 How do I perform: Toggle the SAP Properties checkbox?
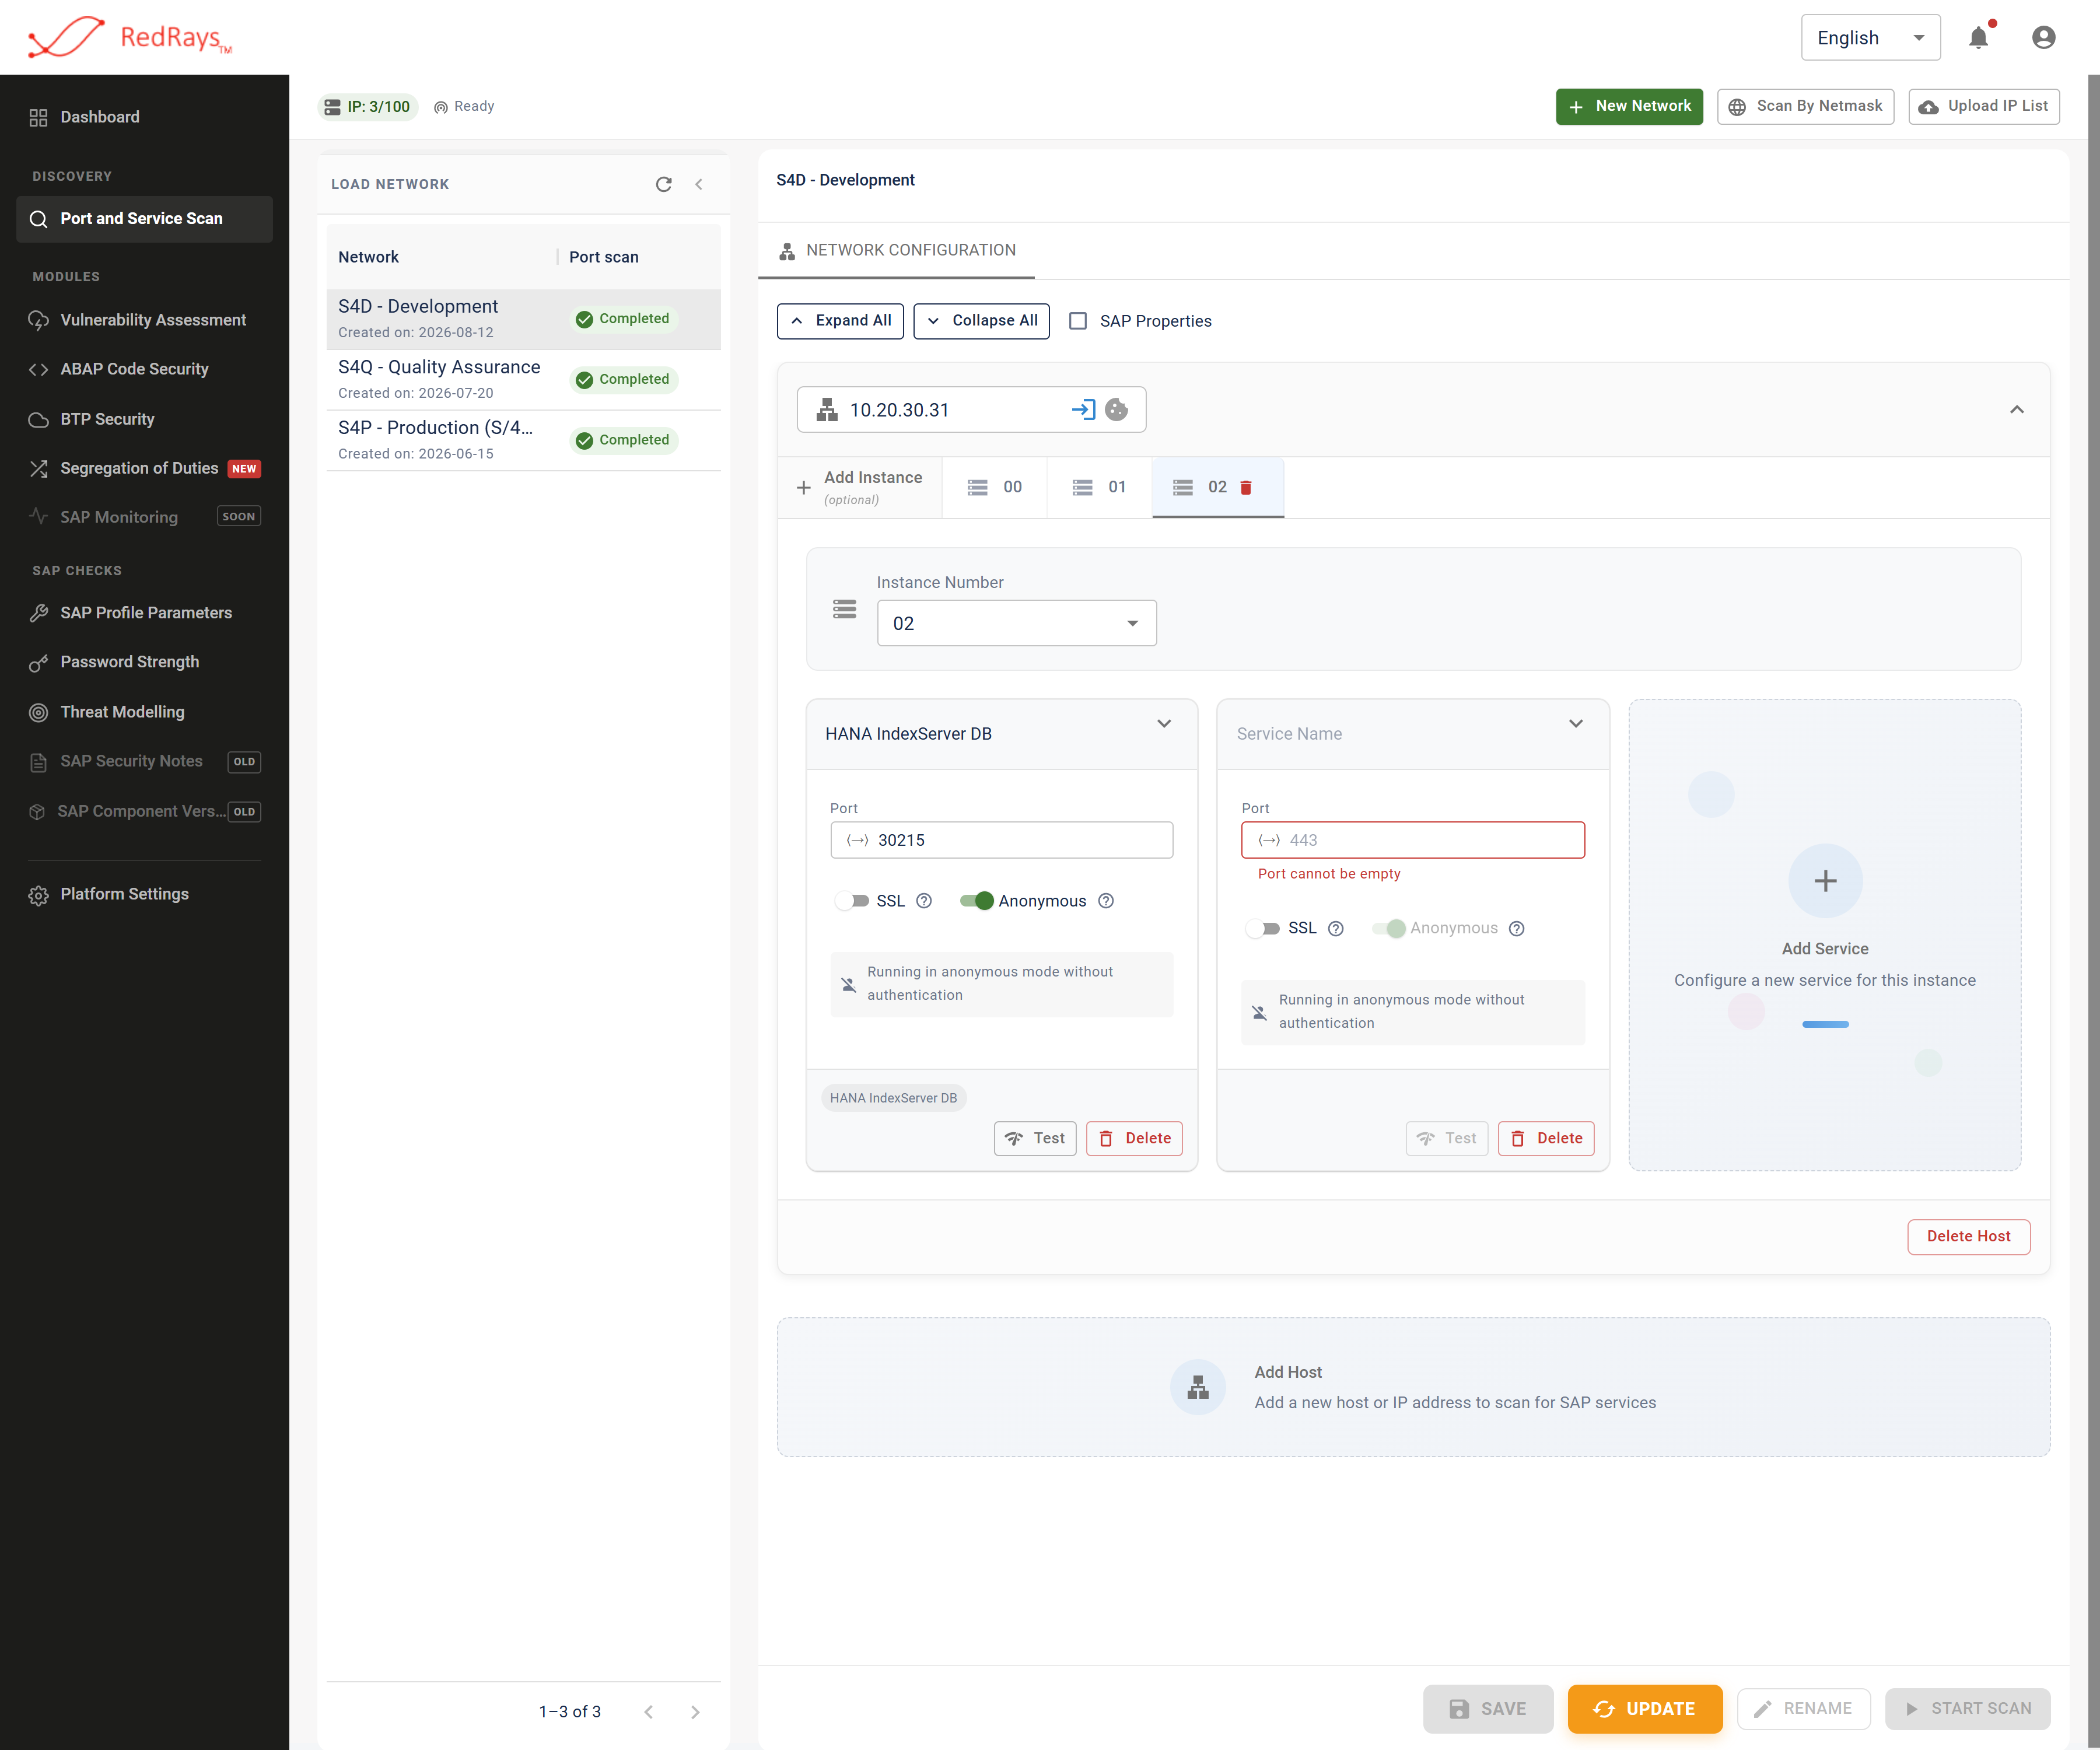(x=1078, y=321)
